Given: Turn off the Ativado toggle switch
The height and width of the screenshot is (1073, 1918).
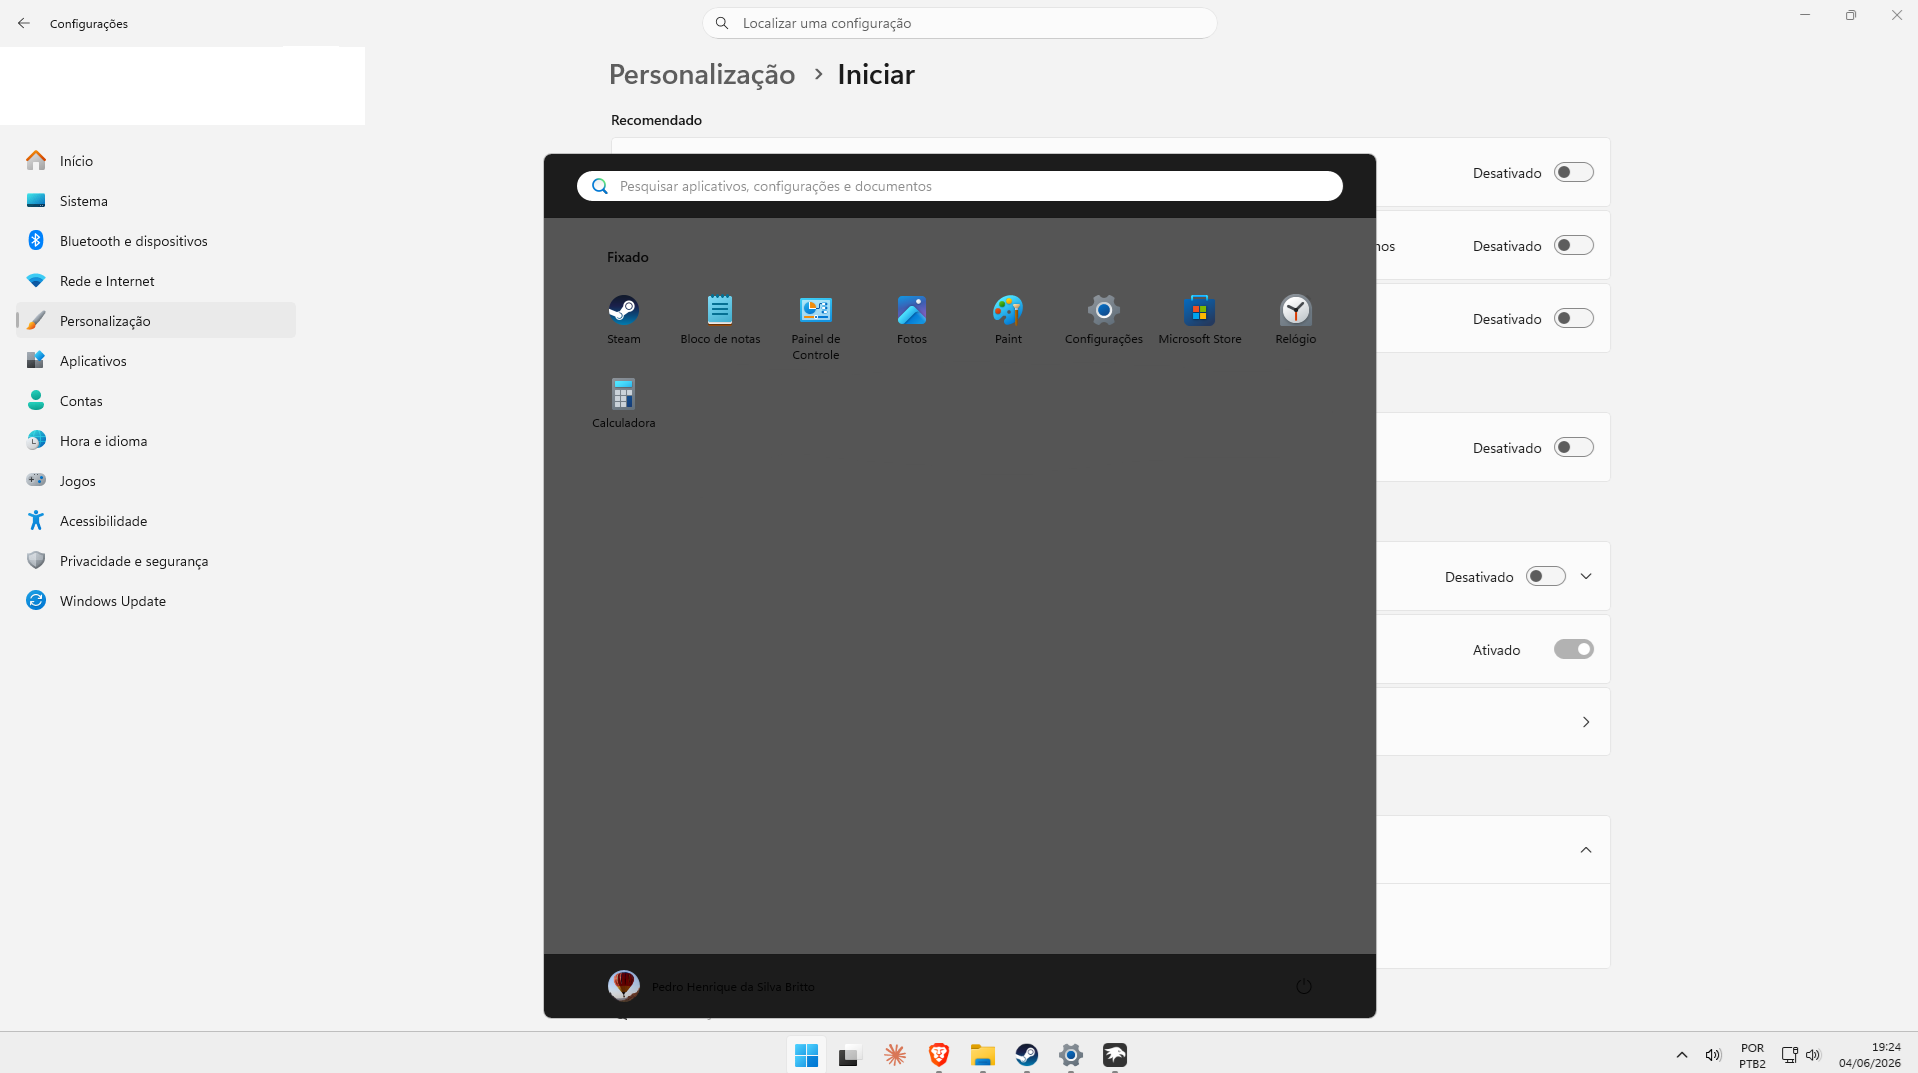Looking at the screenshot, I should (1573, 649).
